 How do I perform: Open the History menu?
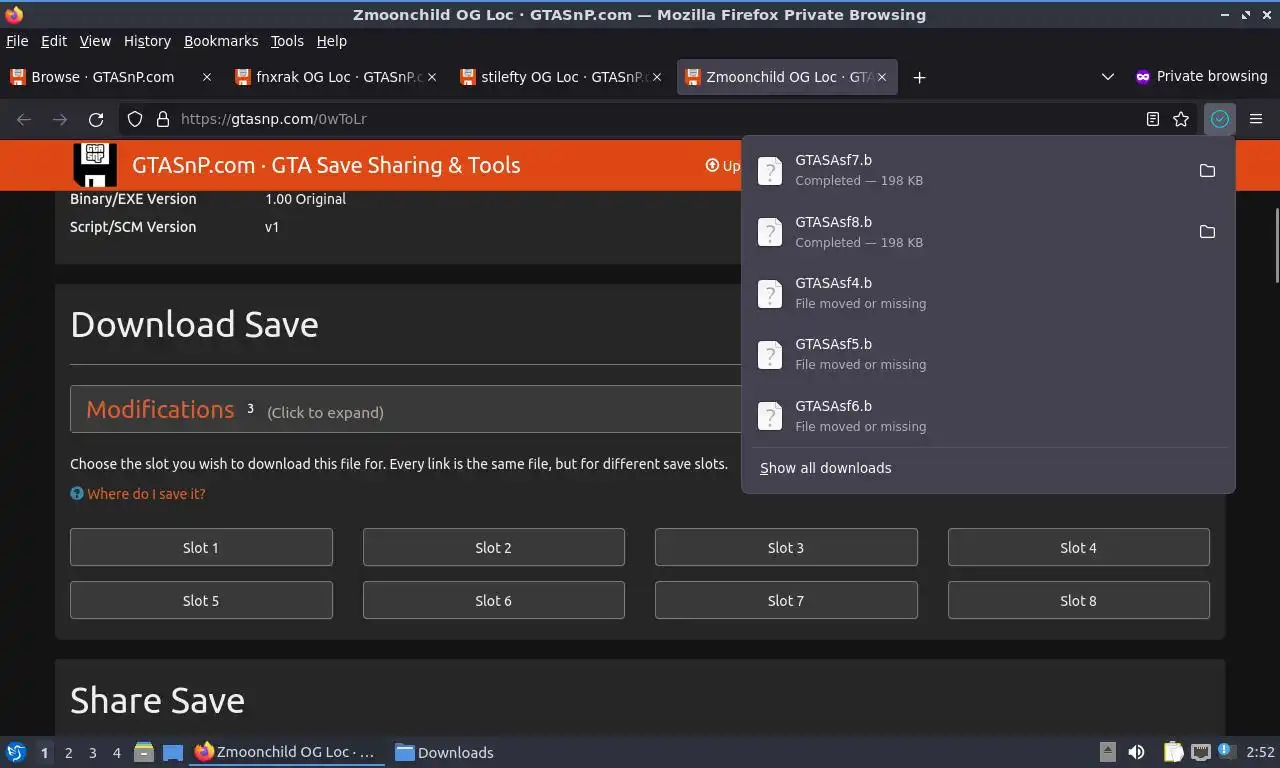tap(147, 41)
